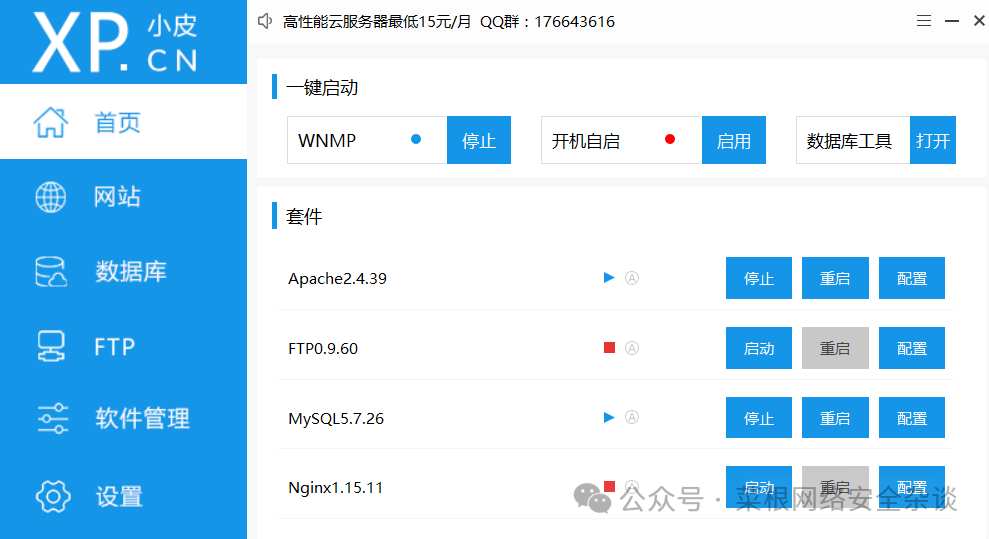Switch to the 软件管理 sidebar tab
The width and height of the screenshot is (989, 539).
coord(123,419)
